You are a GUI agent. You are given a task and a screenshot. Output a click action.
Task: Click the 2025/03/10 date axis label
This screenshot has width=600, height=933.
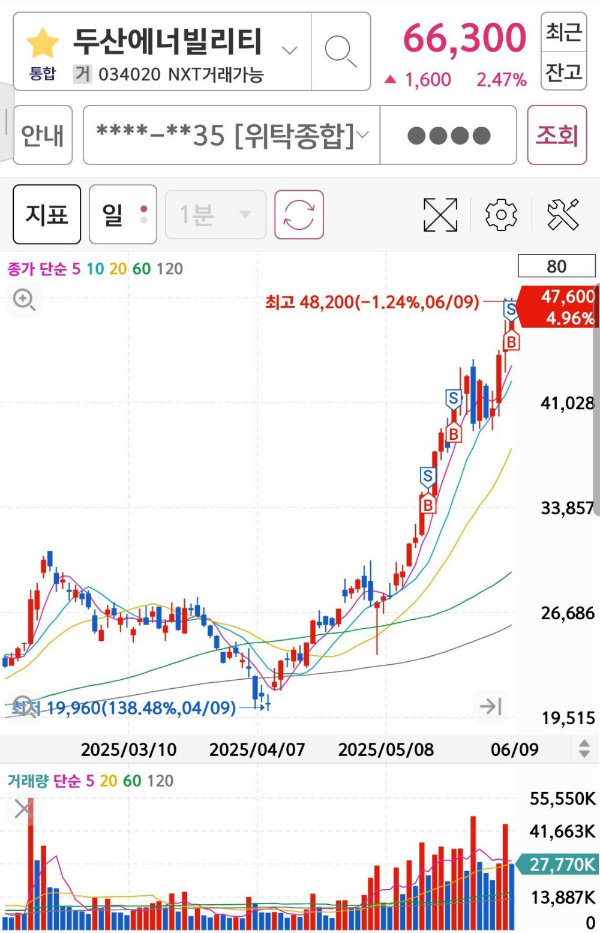point(129,749)
